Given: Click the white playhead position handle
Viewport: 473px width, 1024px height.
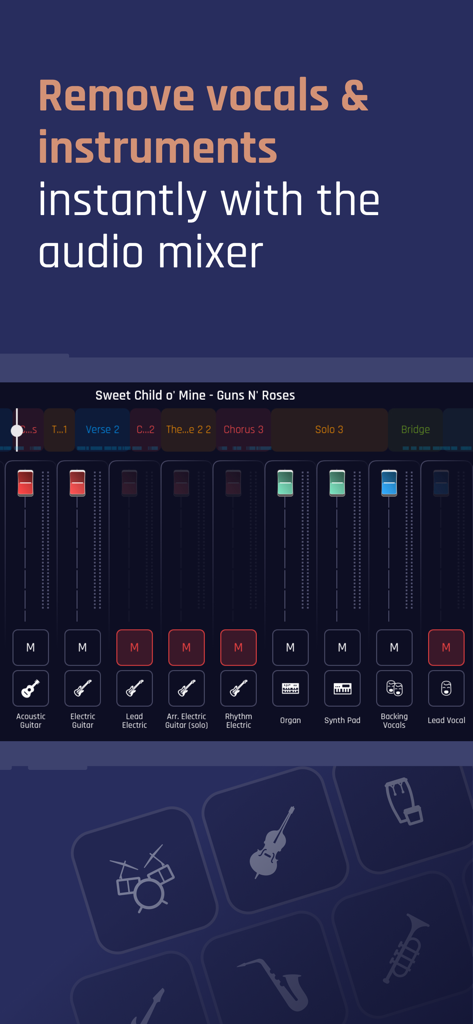Looking at the screenshot, I should [x=17, y=430].
